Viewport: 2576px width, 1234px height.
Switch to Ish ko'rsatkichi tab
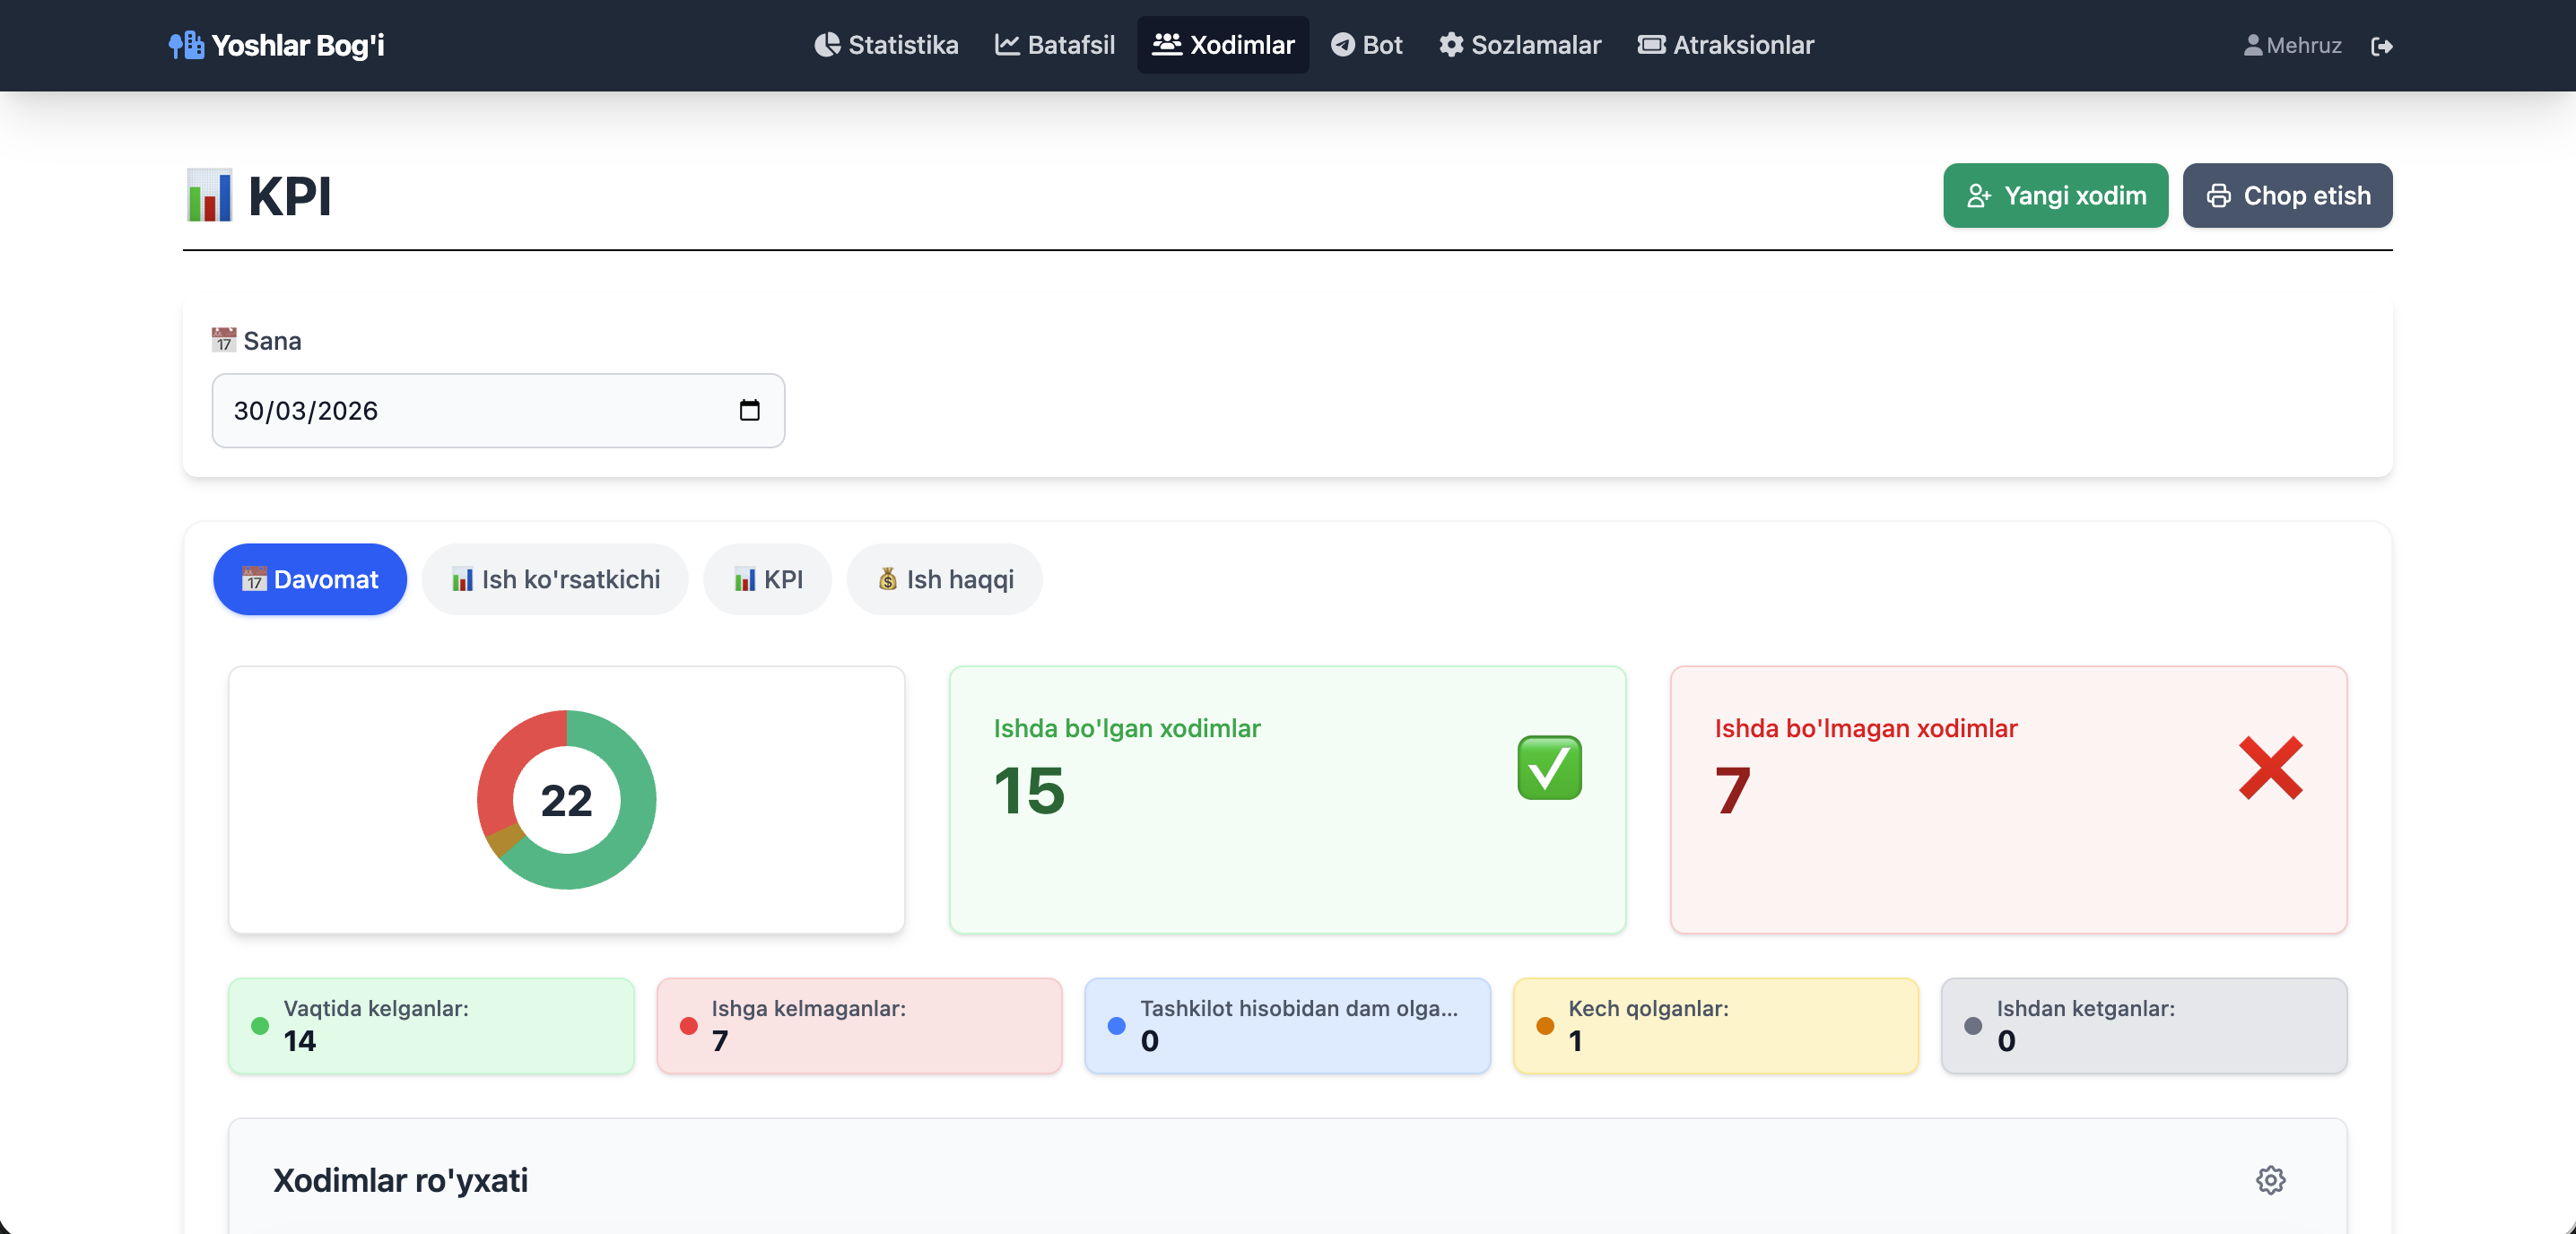pyautogui.click(x=555, y=579)
